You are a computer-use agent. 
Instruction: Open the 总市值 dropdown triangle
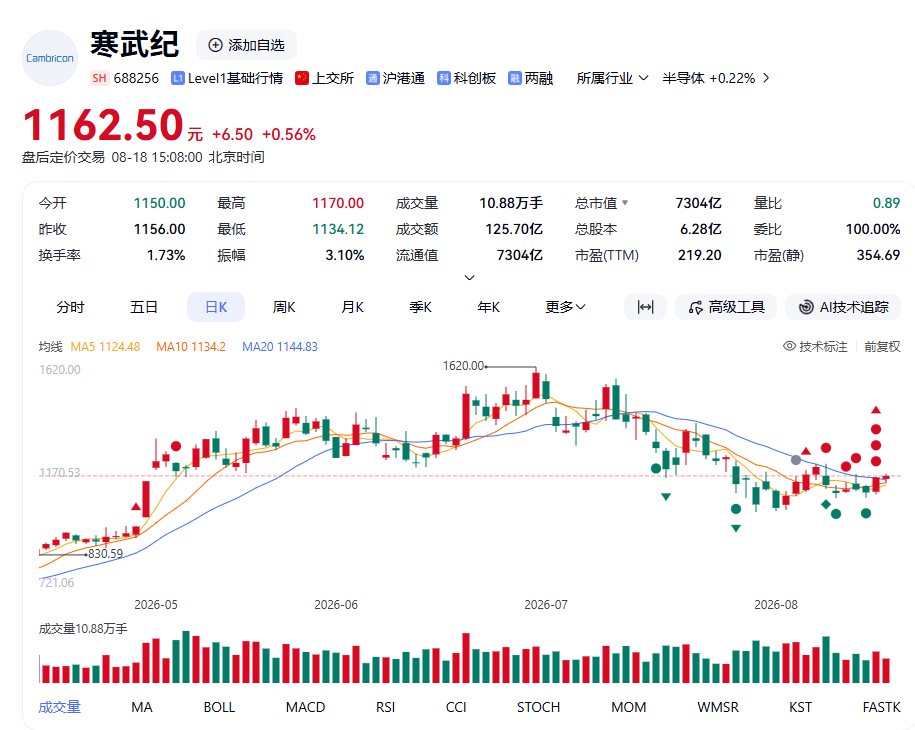point(625,202)
